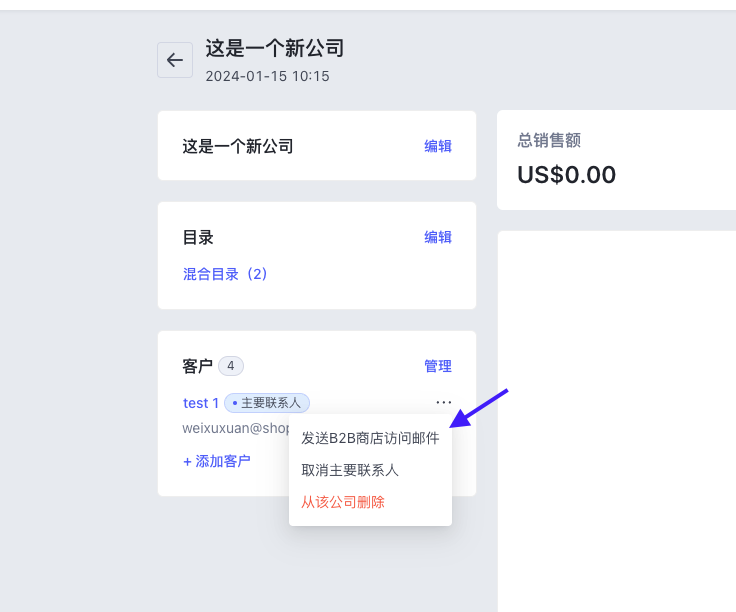The width and height of the screenshot is (736, 612).
Task: Click the 2024-01-15 10:15 timestamp
Action: pyautogui.click(x=268, y=76)
